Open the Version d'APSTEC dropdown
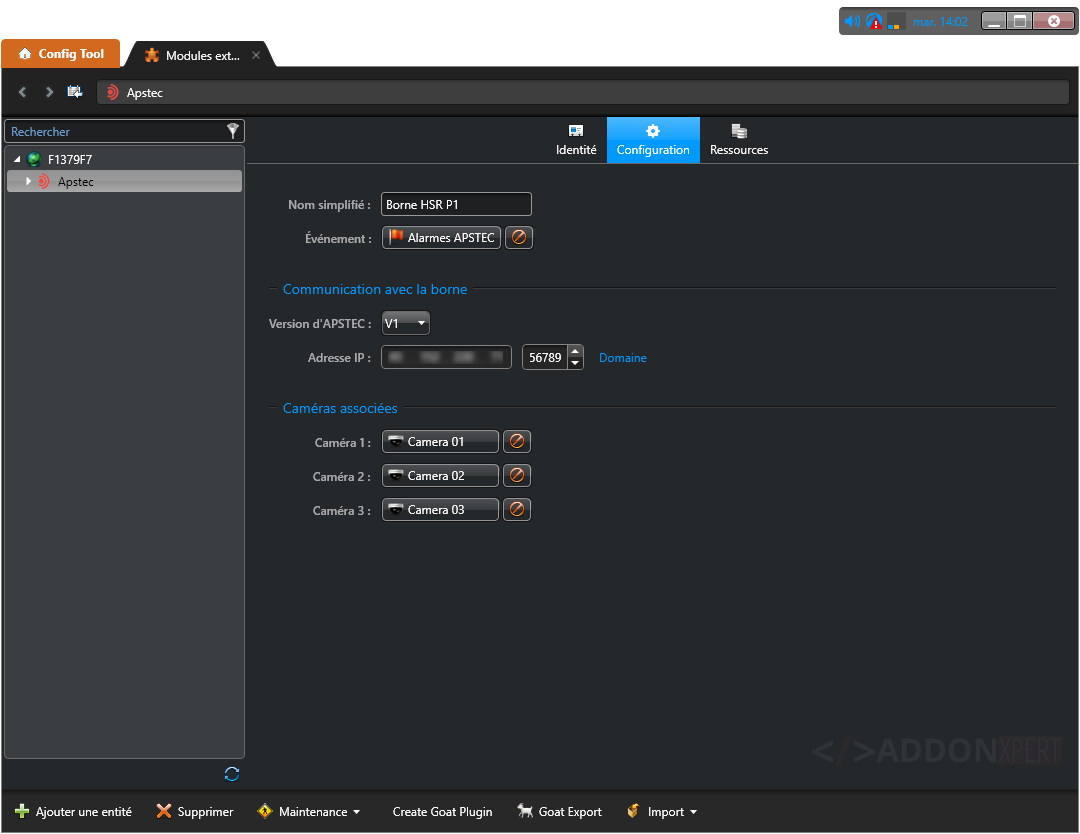Image resolution: width=1080 pixels, height=834 pixels. point(406,323)
